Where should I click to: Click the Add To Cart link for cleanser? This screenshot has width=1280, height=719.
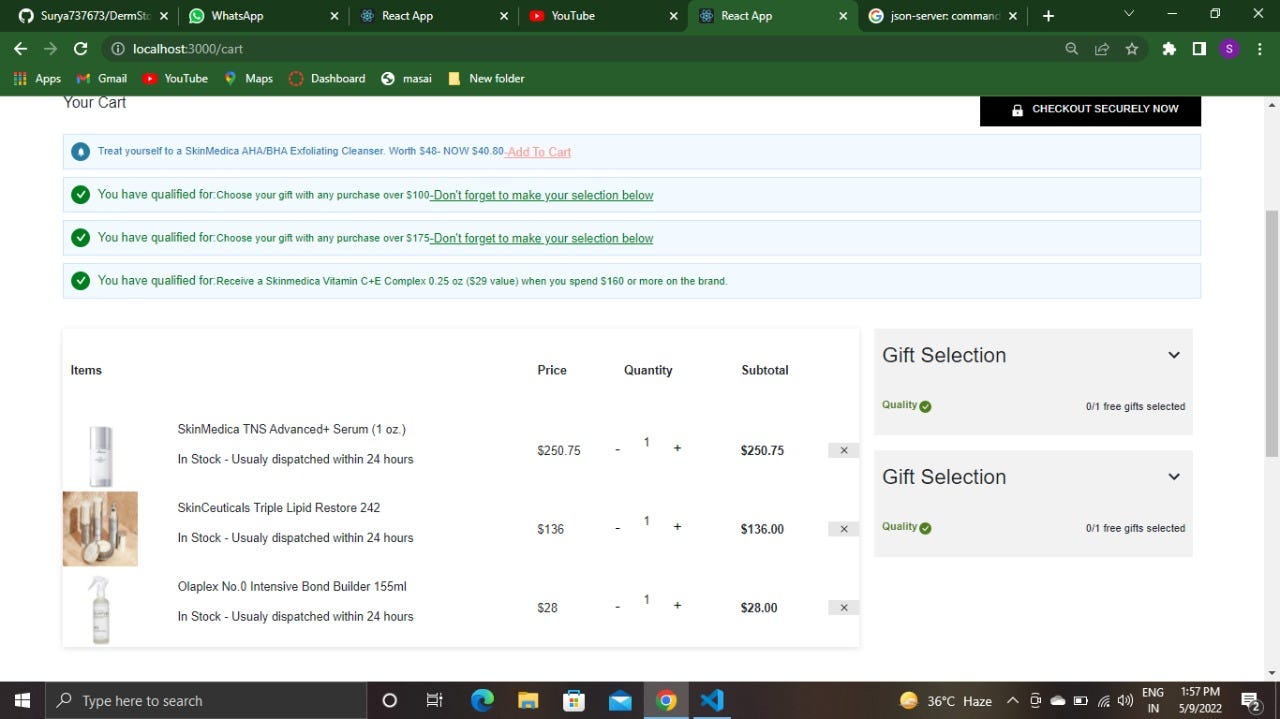[539, 152]
